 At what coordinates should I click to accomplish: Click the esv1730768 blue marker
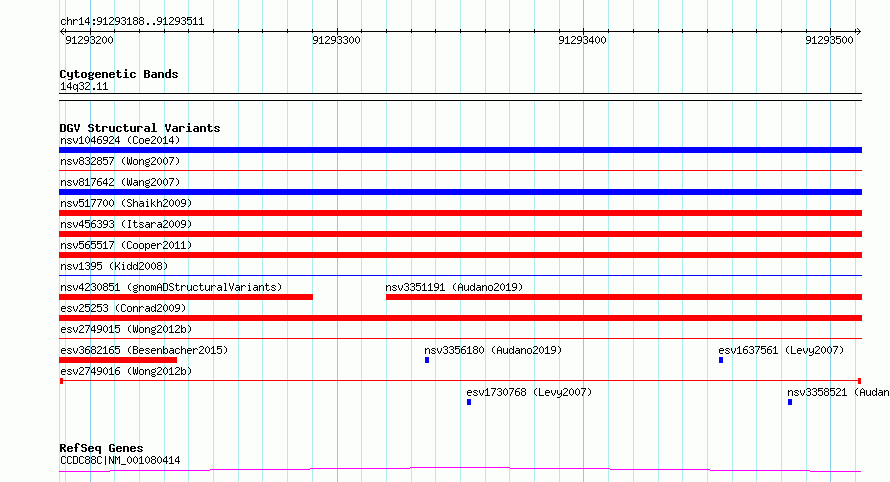coord(469,402)
